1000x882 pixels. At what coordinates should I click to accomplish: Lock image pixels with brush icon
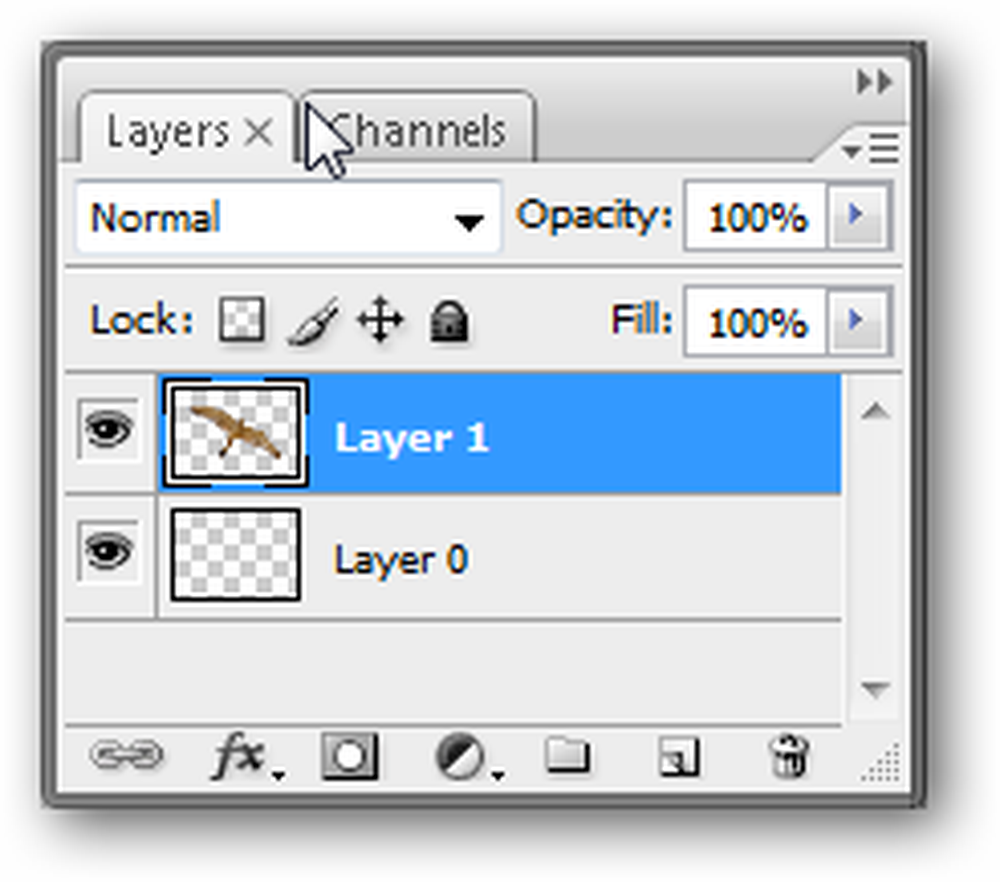pyautogui.click(x=312, y=323)
